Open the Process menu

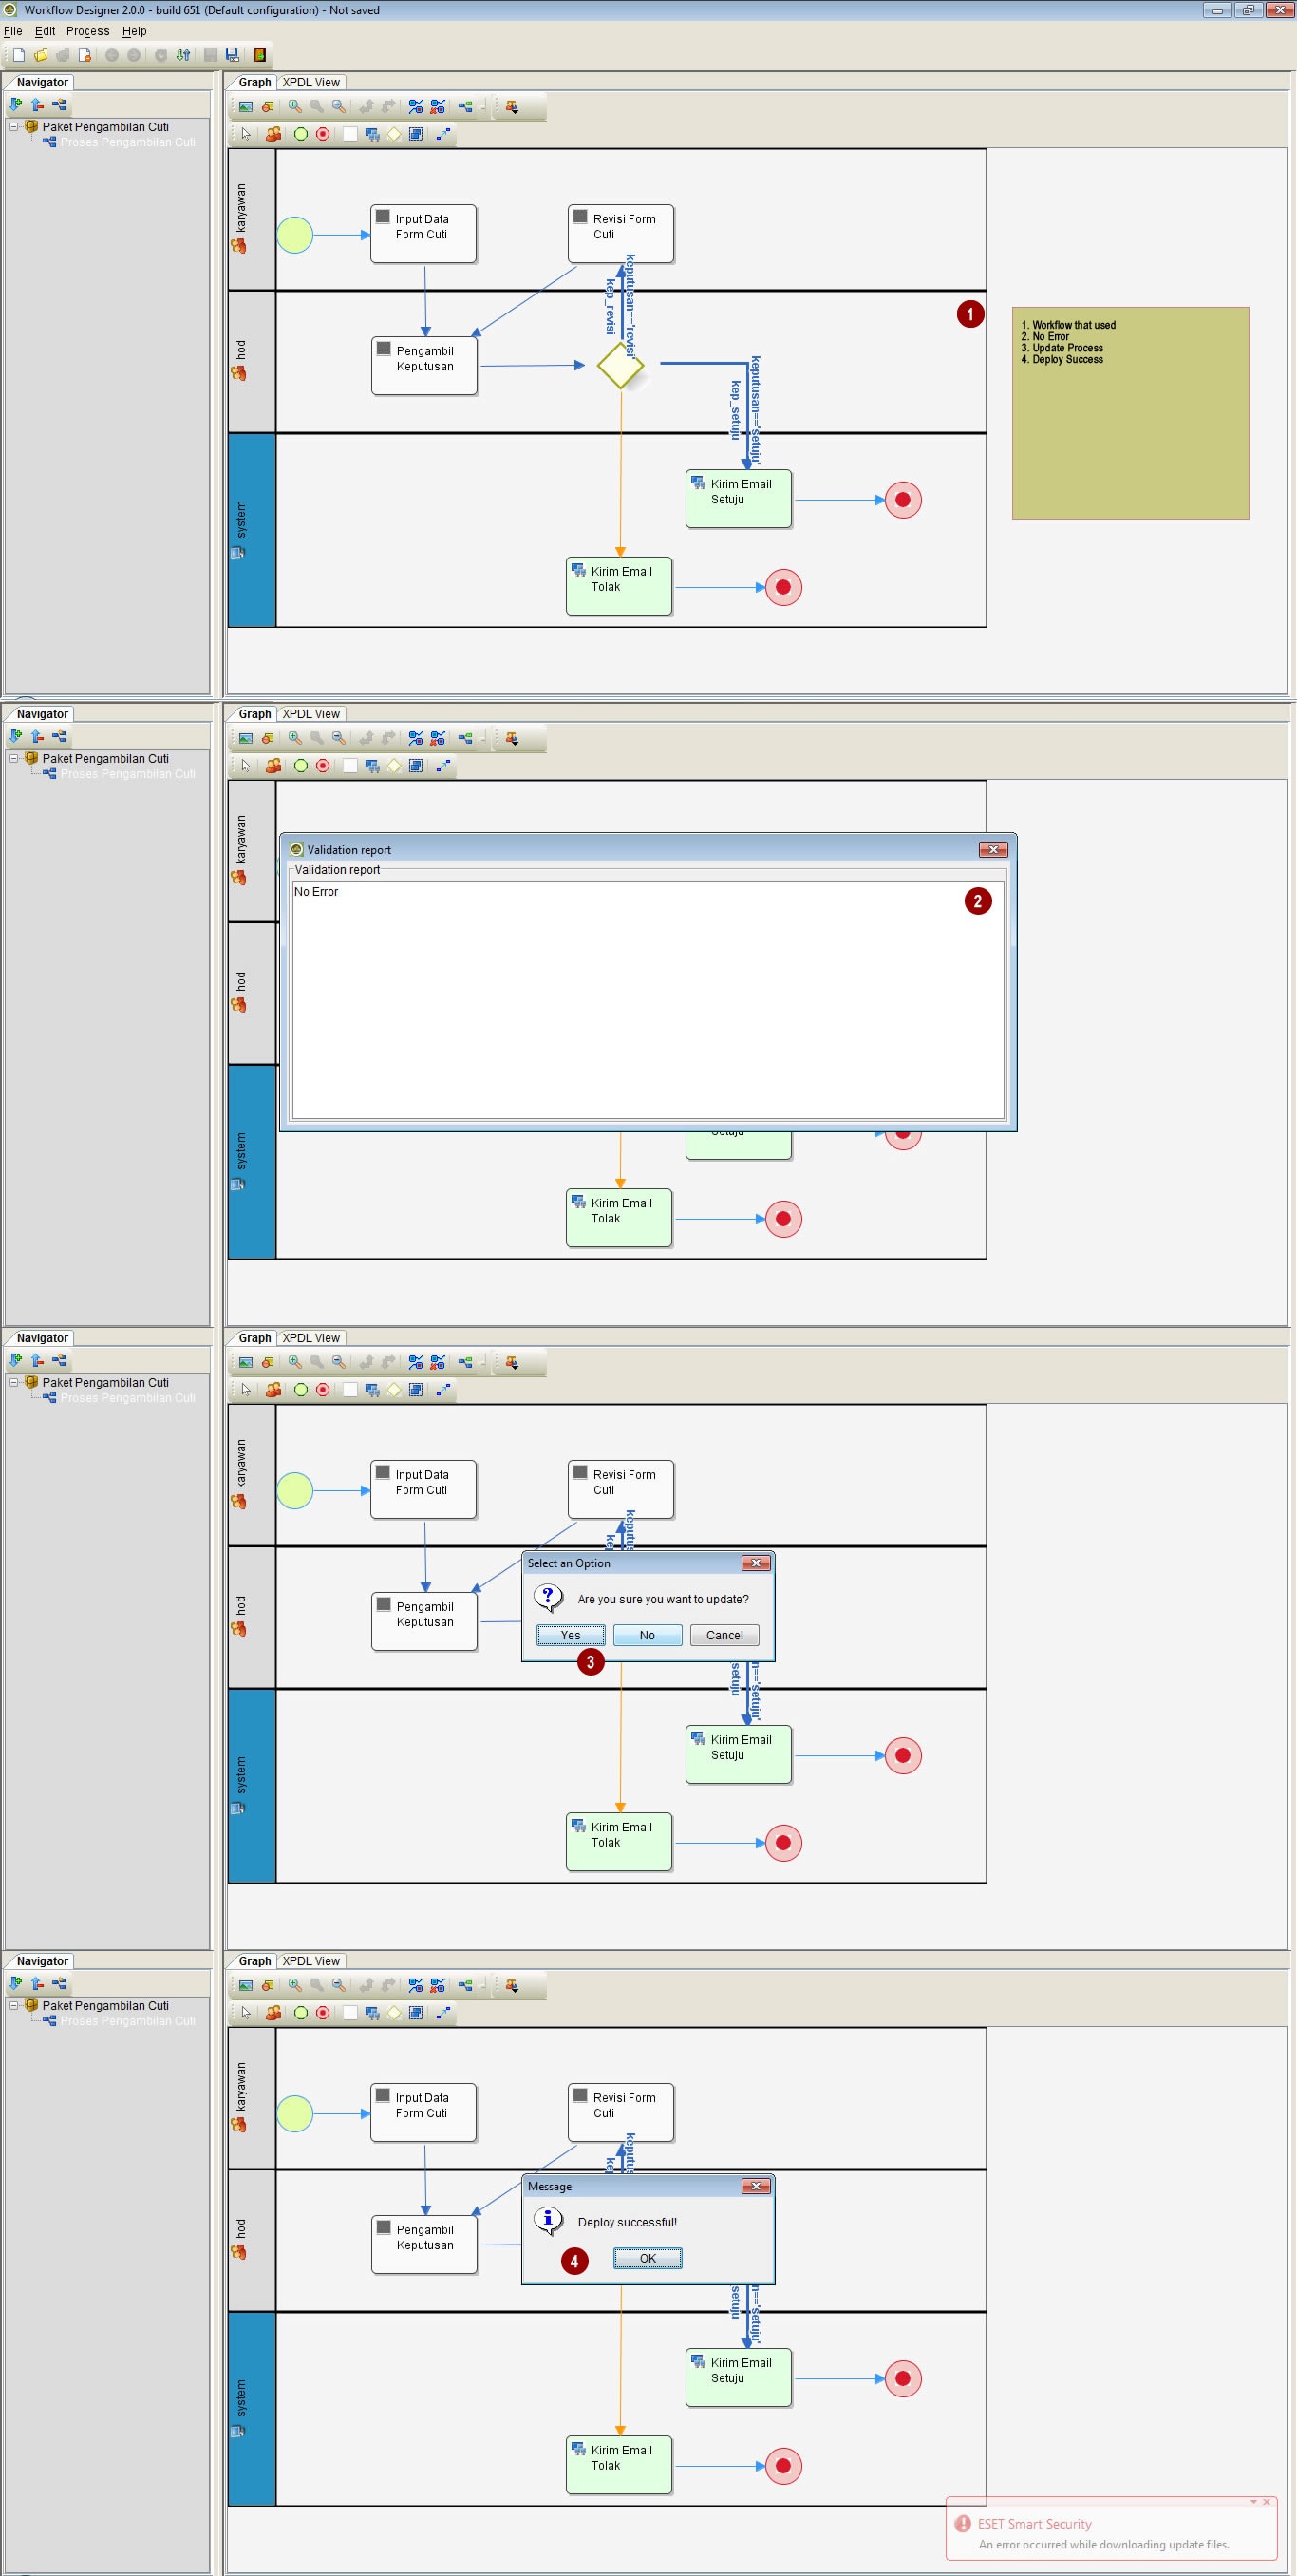[88, 31]
